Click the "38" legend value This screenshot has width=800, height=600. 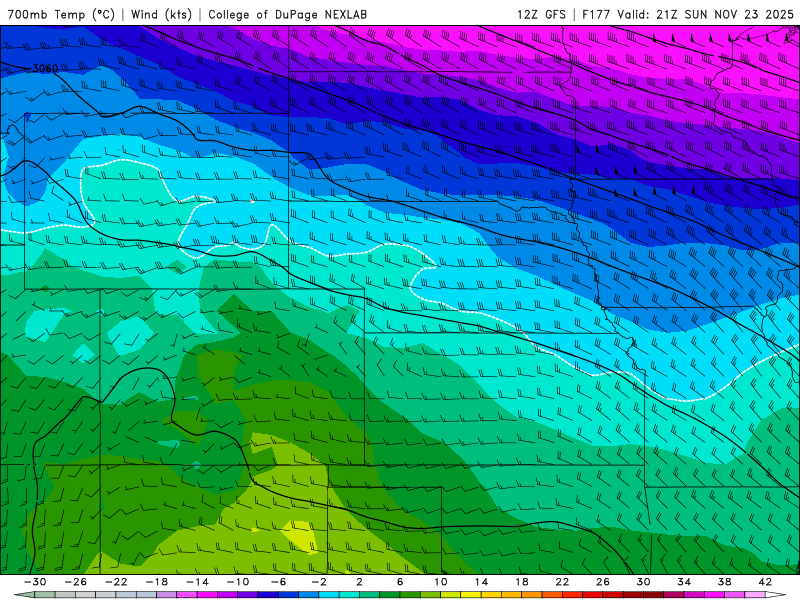pyautogui.click(x=724, y=582)
